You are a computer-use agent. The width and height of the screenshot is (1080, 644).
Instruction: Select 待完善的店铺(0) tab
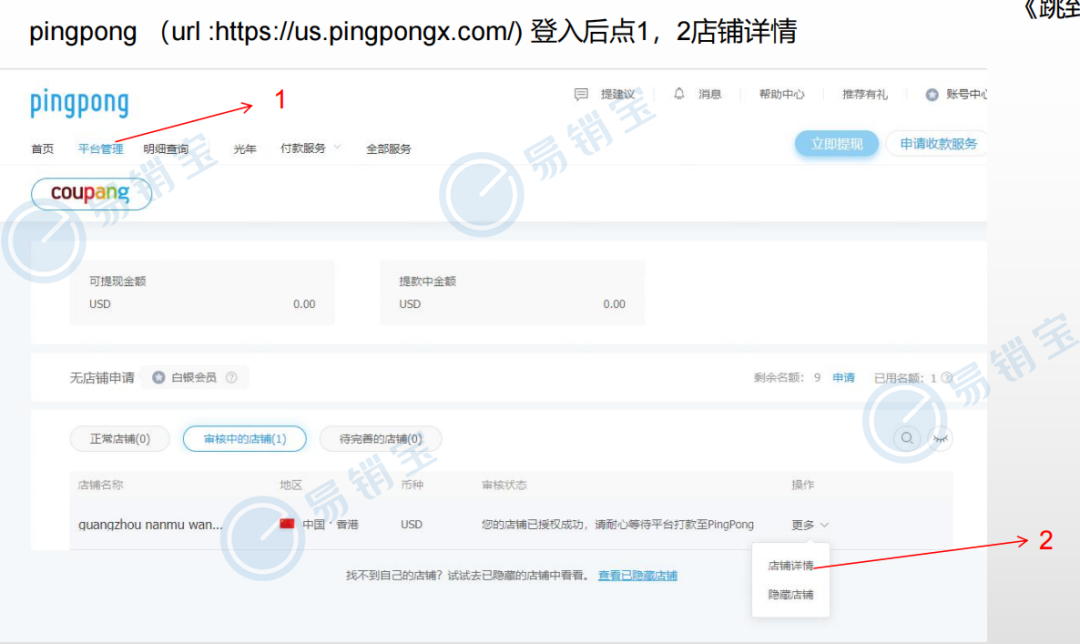coord(380,439)
